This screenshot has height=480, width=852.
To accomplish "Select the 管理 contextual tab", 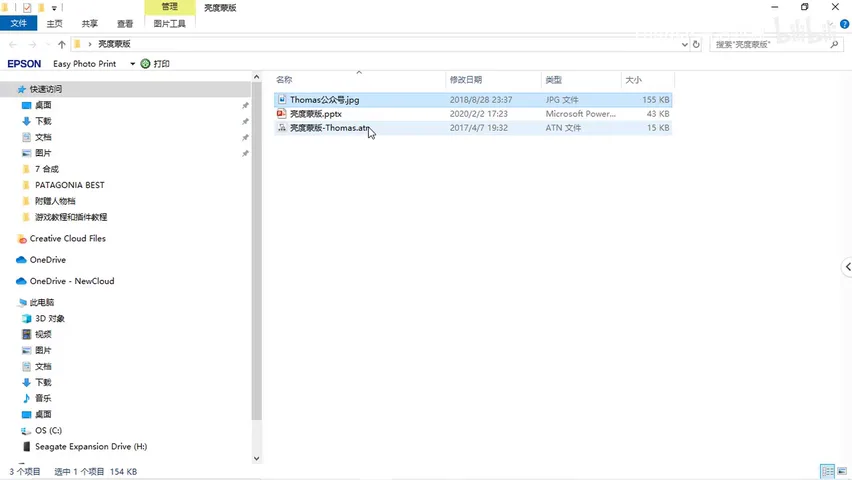I will coord(170,7).
